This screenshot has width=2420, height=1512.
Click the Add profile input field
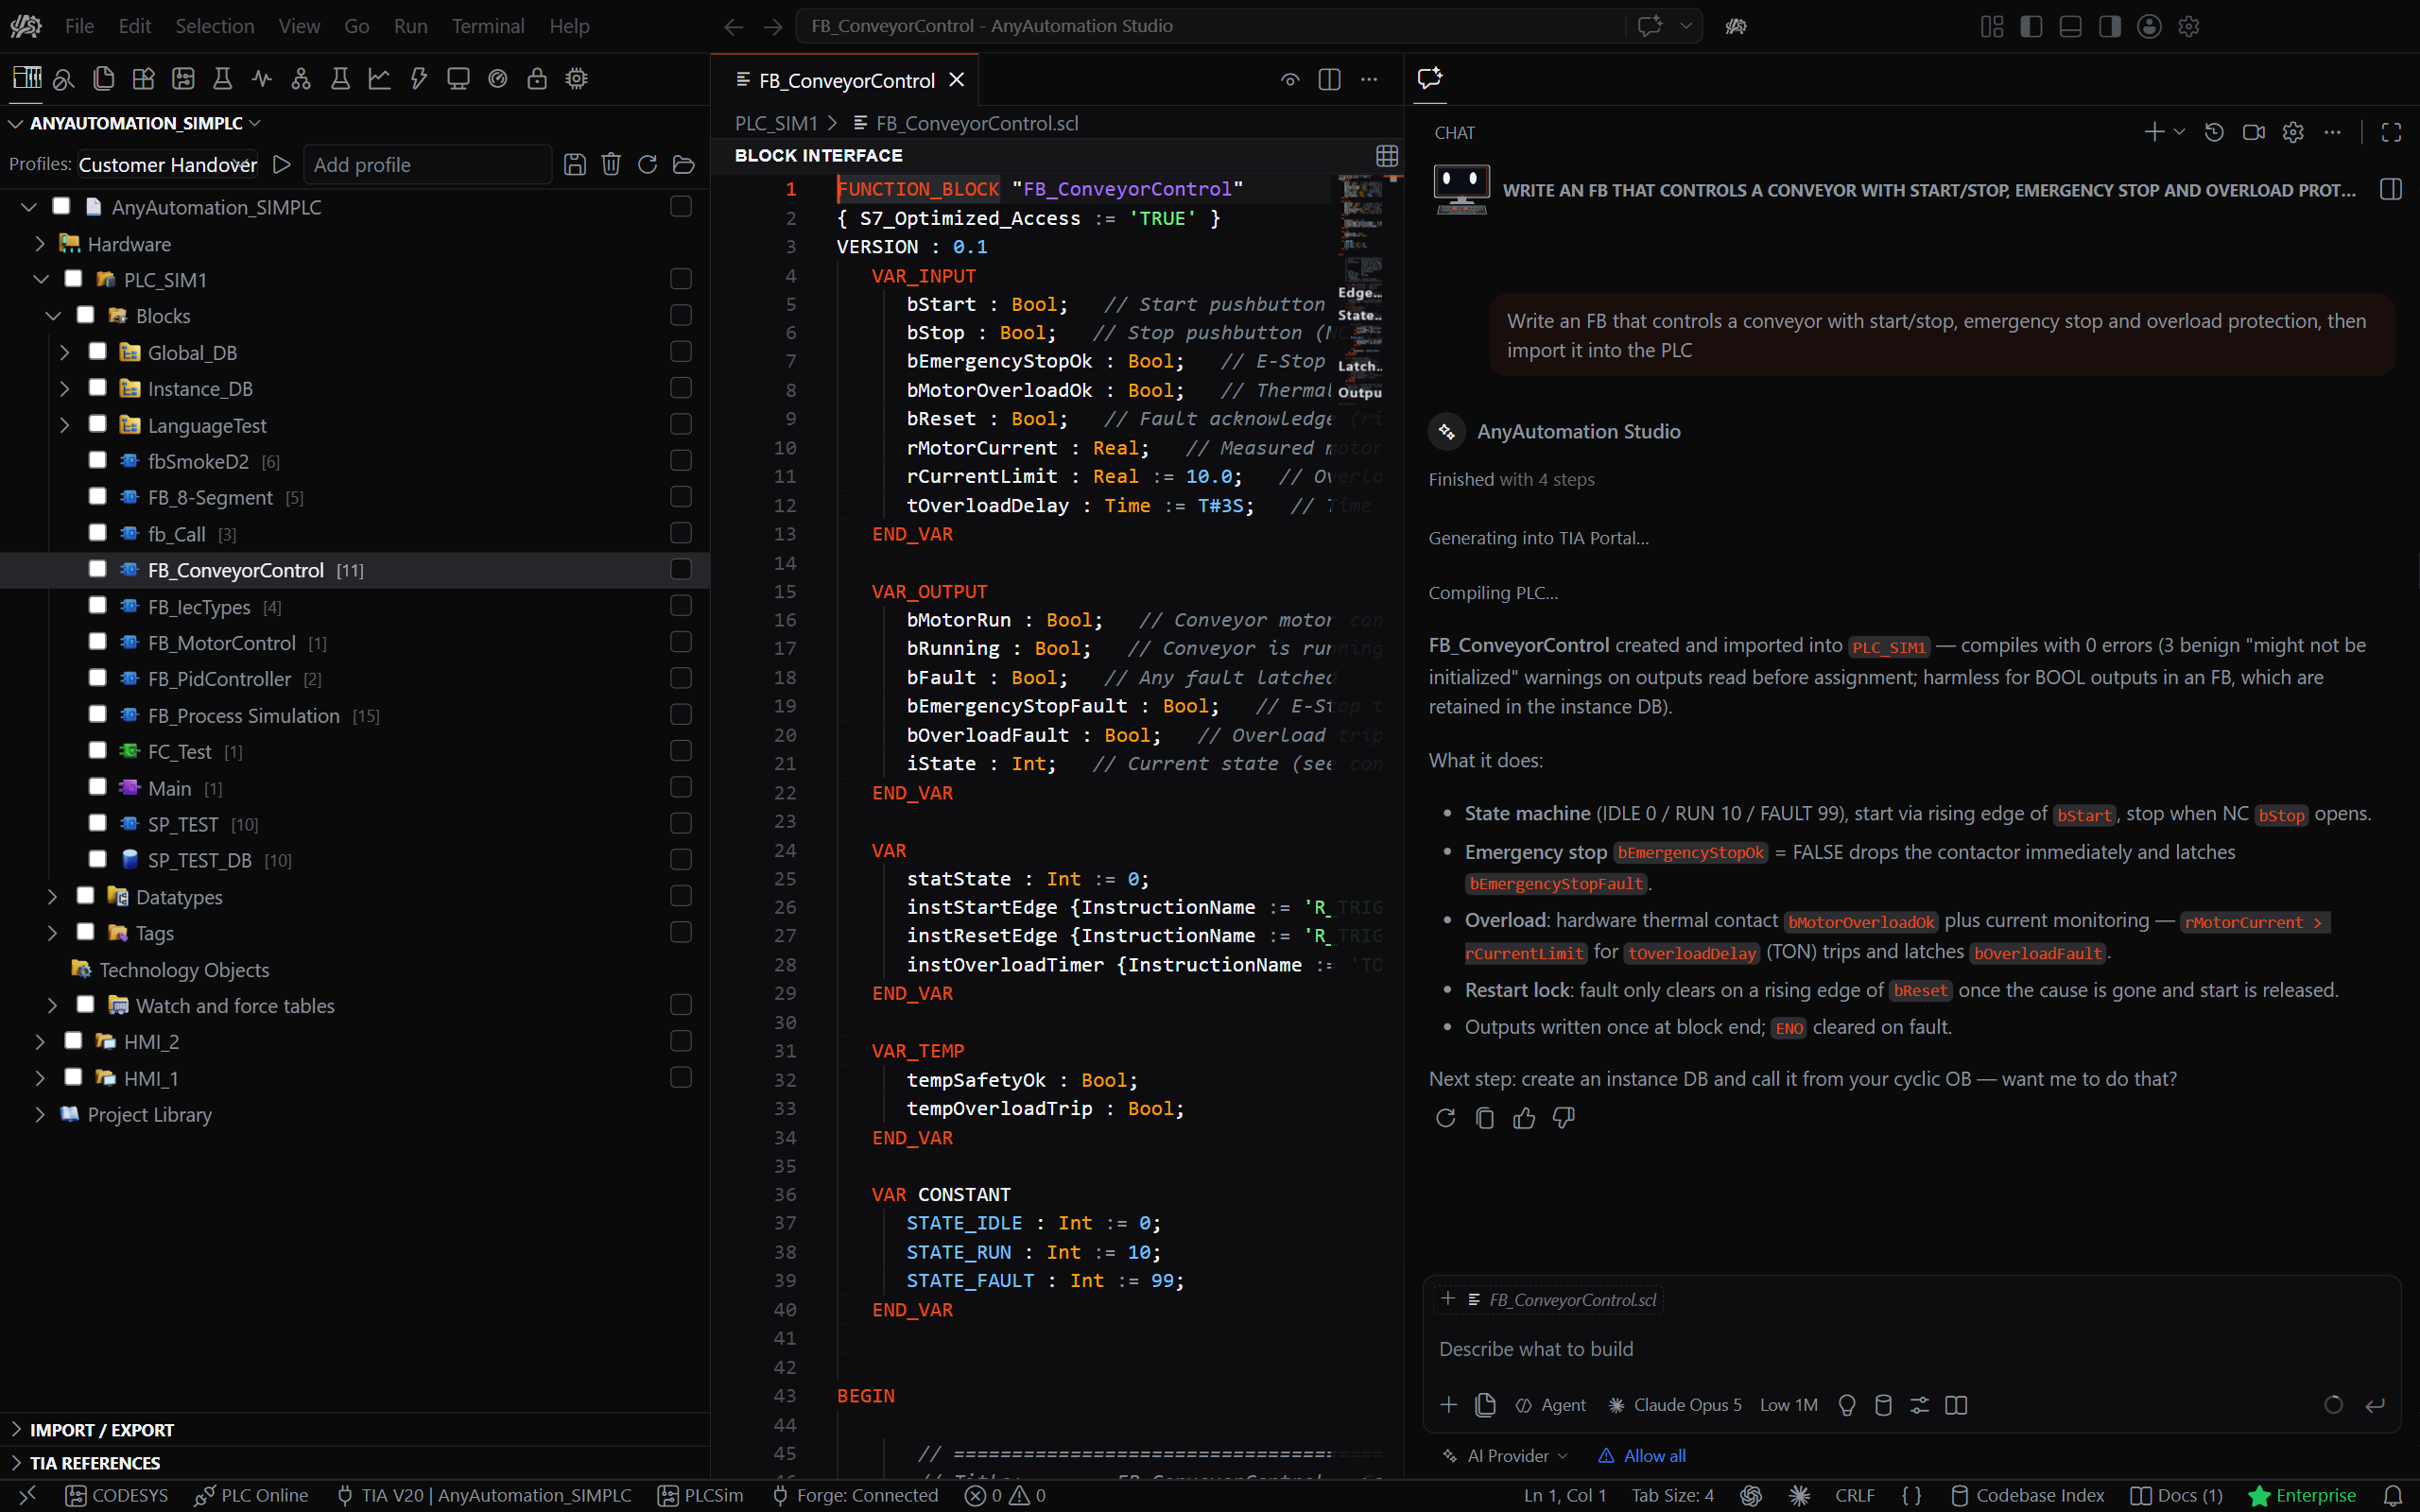tap(427, 165)
